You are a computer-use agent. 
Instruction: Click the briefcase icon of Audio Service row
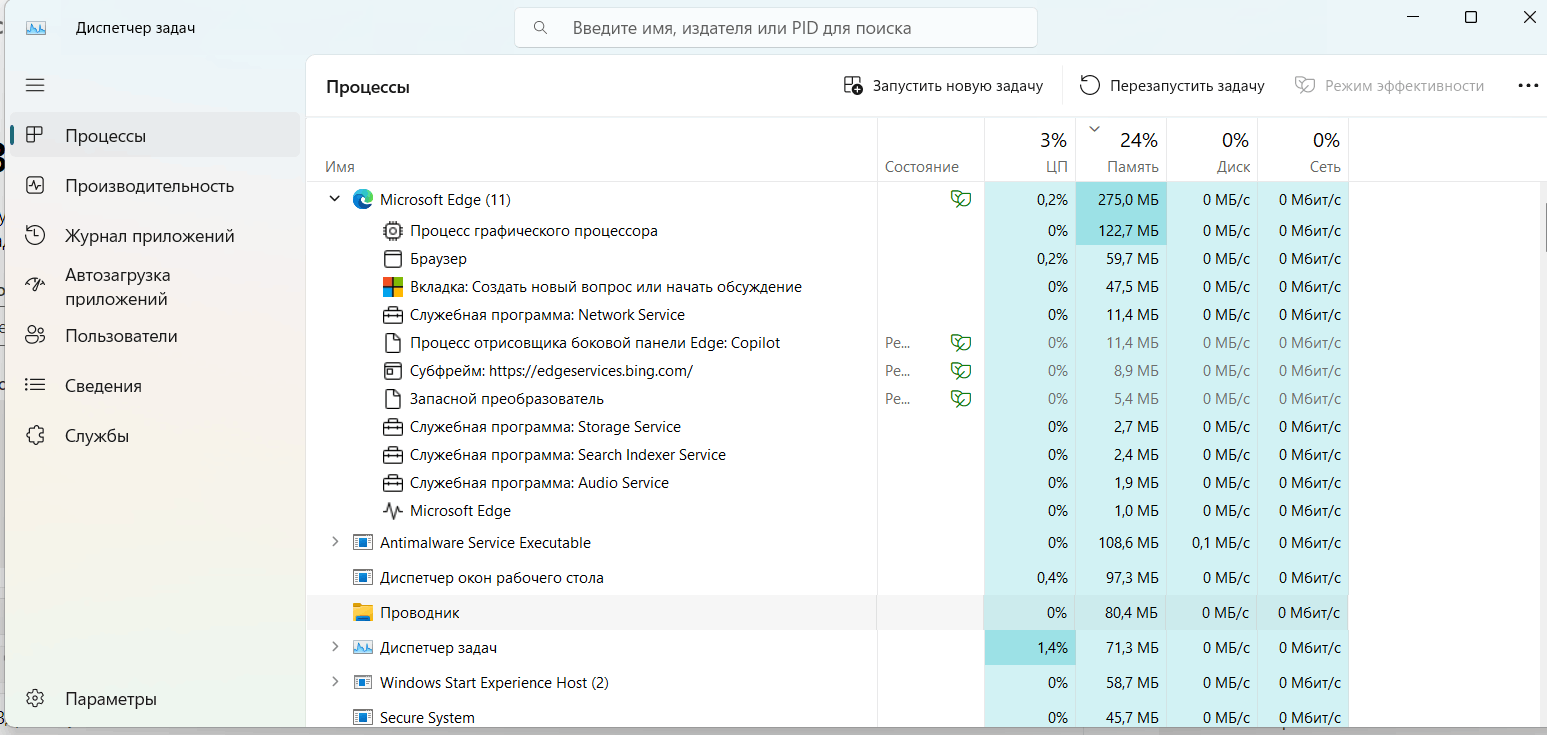393,483
